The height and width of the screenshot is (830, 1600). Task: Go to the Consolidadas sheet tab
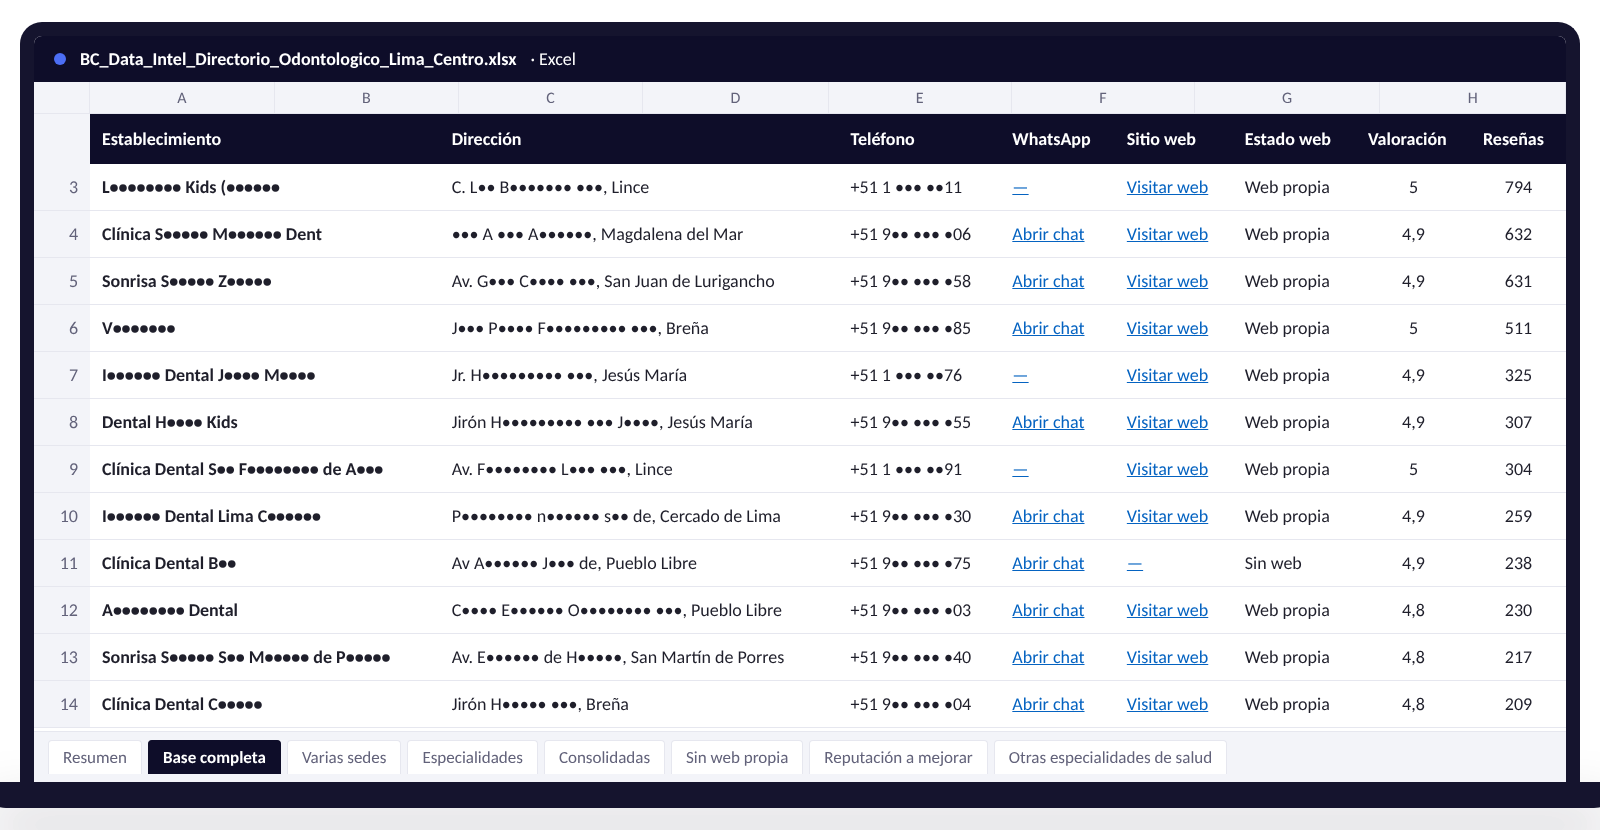(604, 757)
